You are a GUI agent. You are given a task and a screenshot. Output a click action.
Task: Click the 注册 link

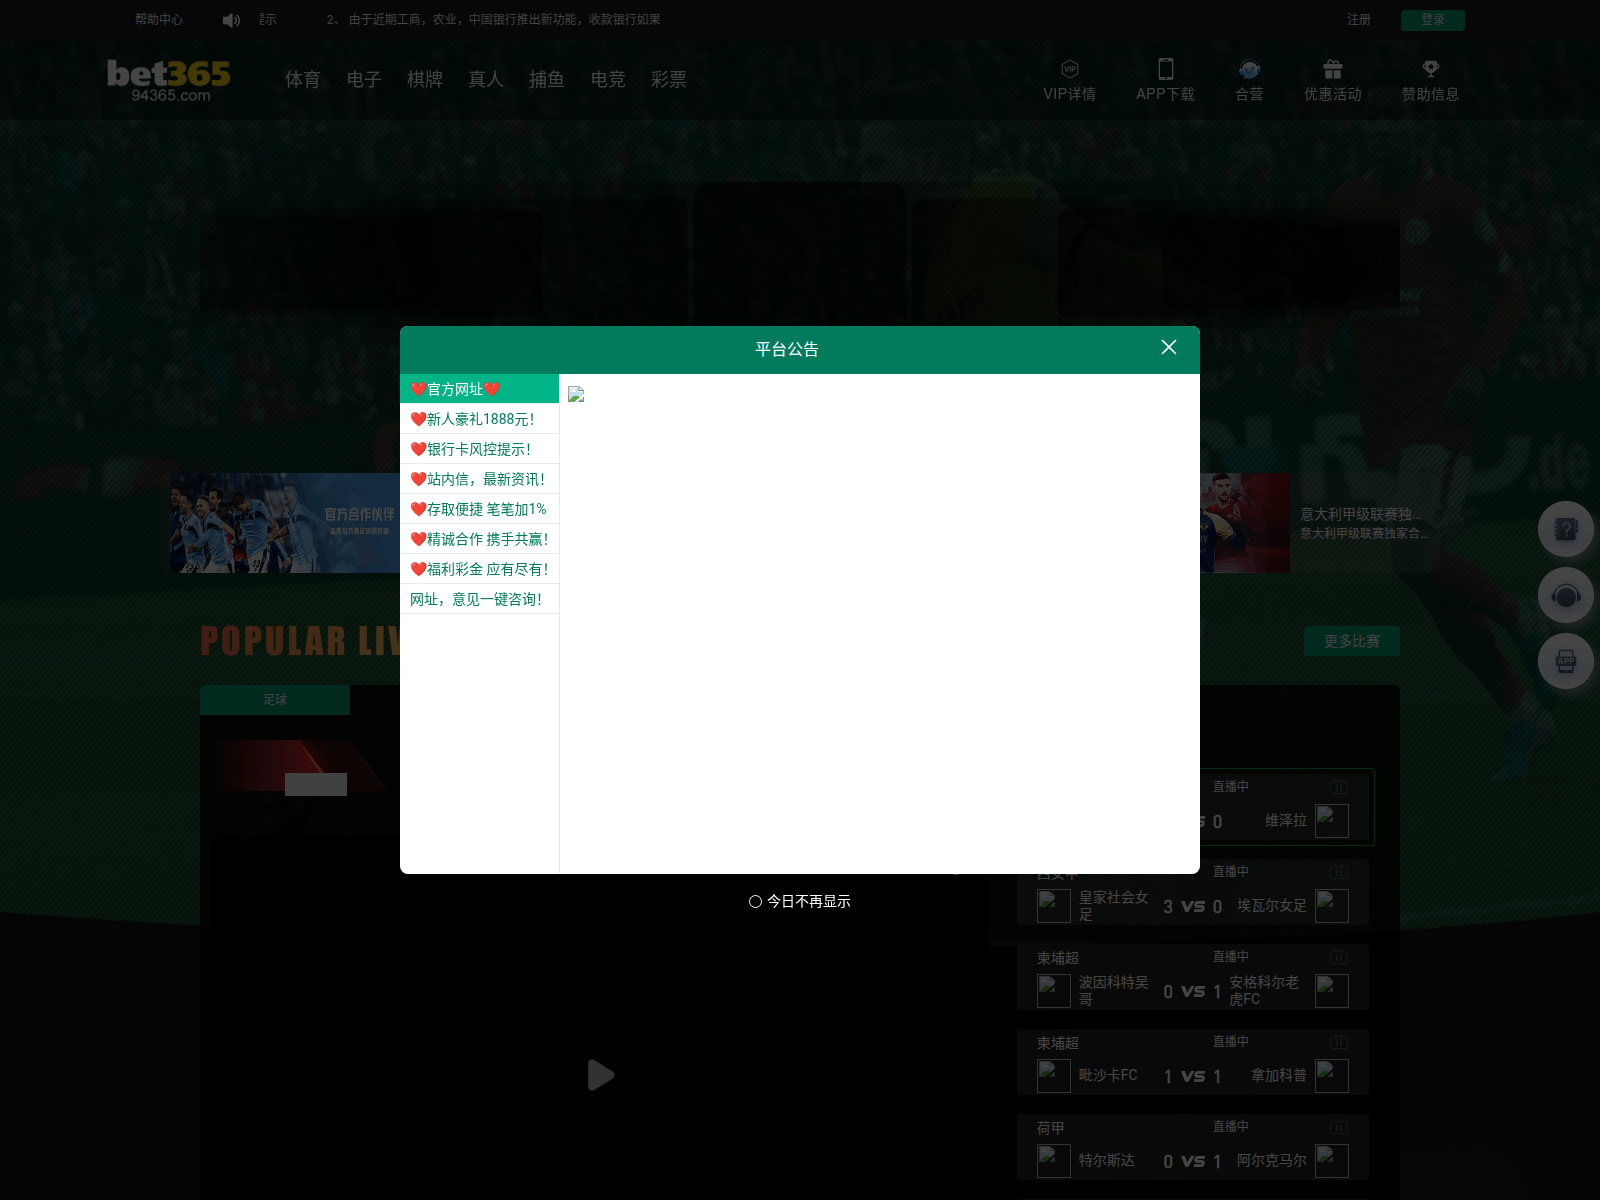coord(1358,19)
